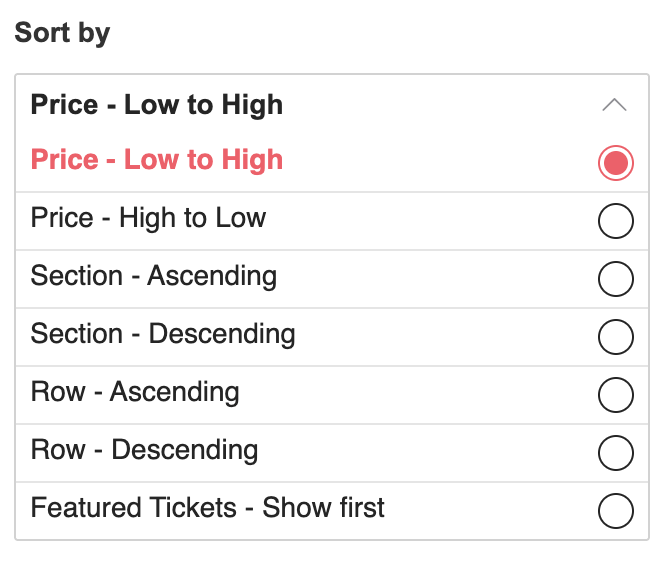Close the open Sort by options list
The image size is (672, 562).
(615, 105)
